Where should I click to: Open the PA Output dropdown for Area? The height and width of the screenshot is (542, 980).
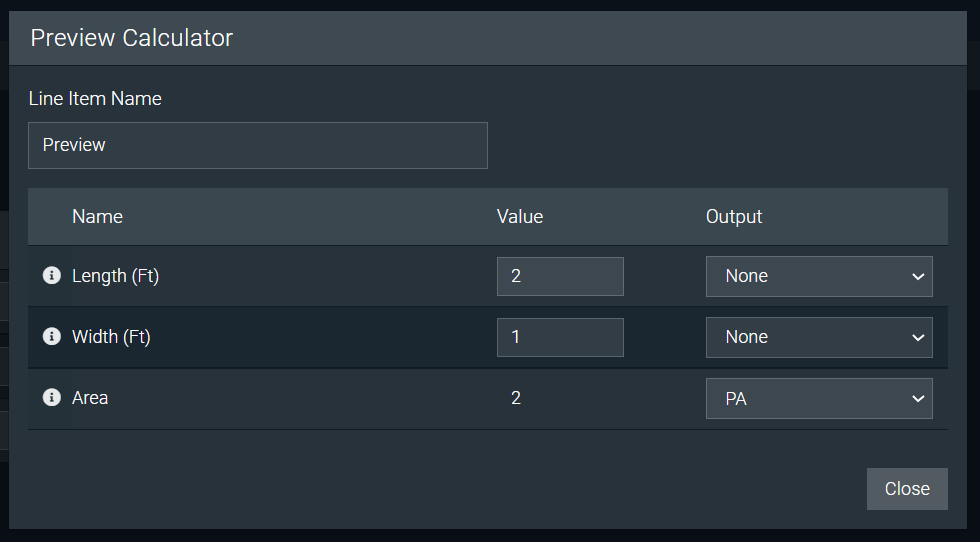(x=819, y=398)
